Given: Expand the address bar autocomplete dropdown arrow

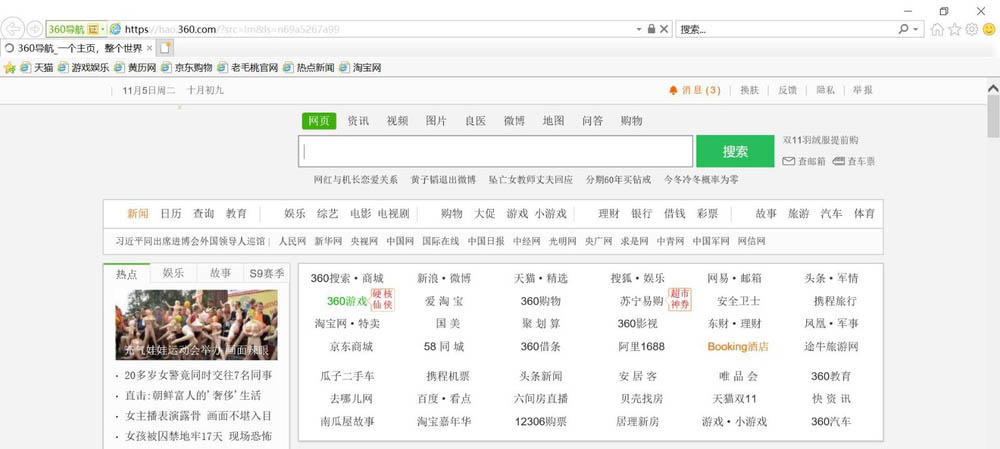Looking at the screenshot, I should 639,29.
